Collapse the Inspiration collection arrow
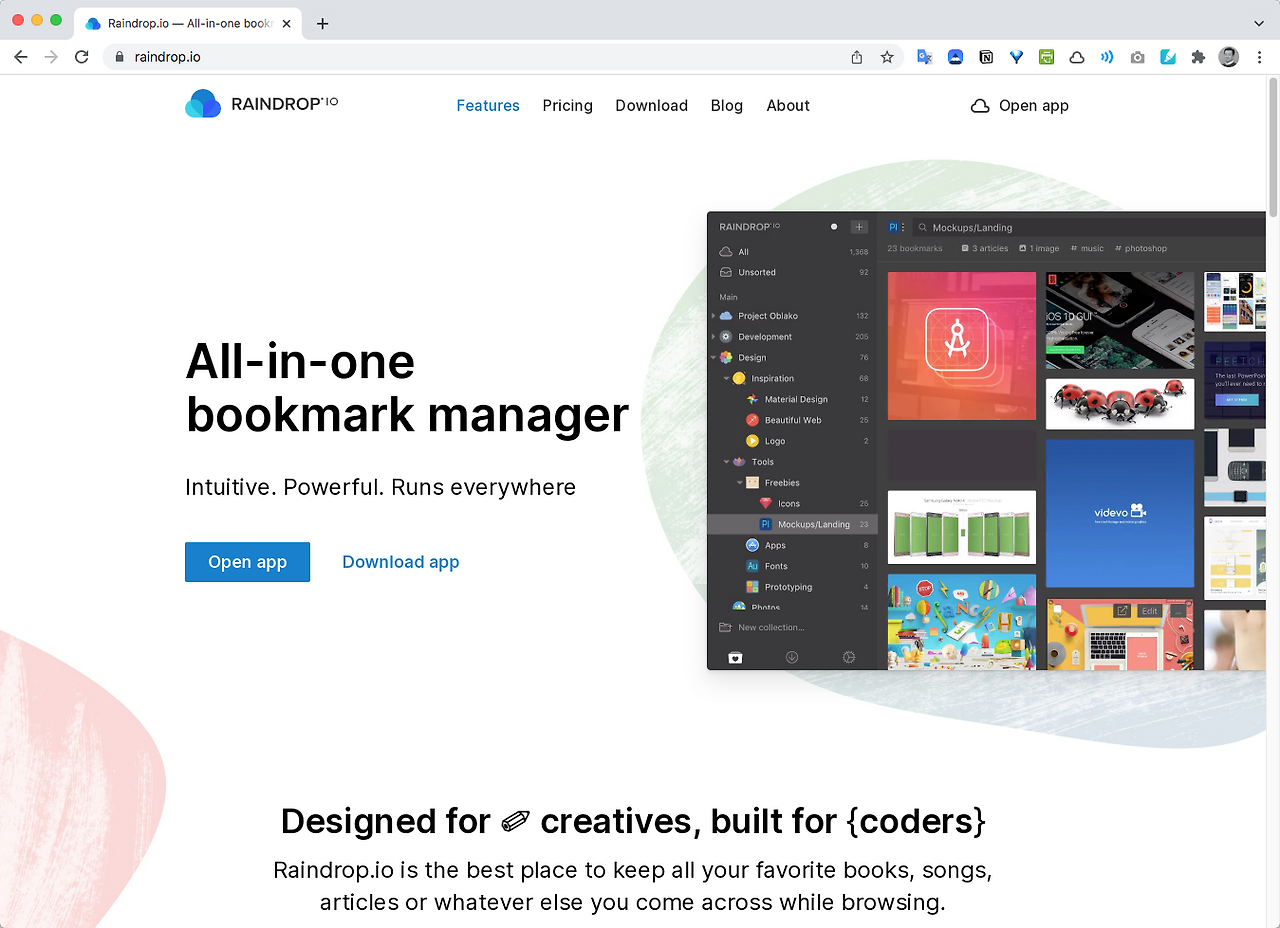 pos(726,379)
